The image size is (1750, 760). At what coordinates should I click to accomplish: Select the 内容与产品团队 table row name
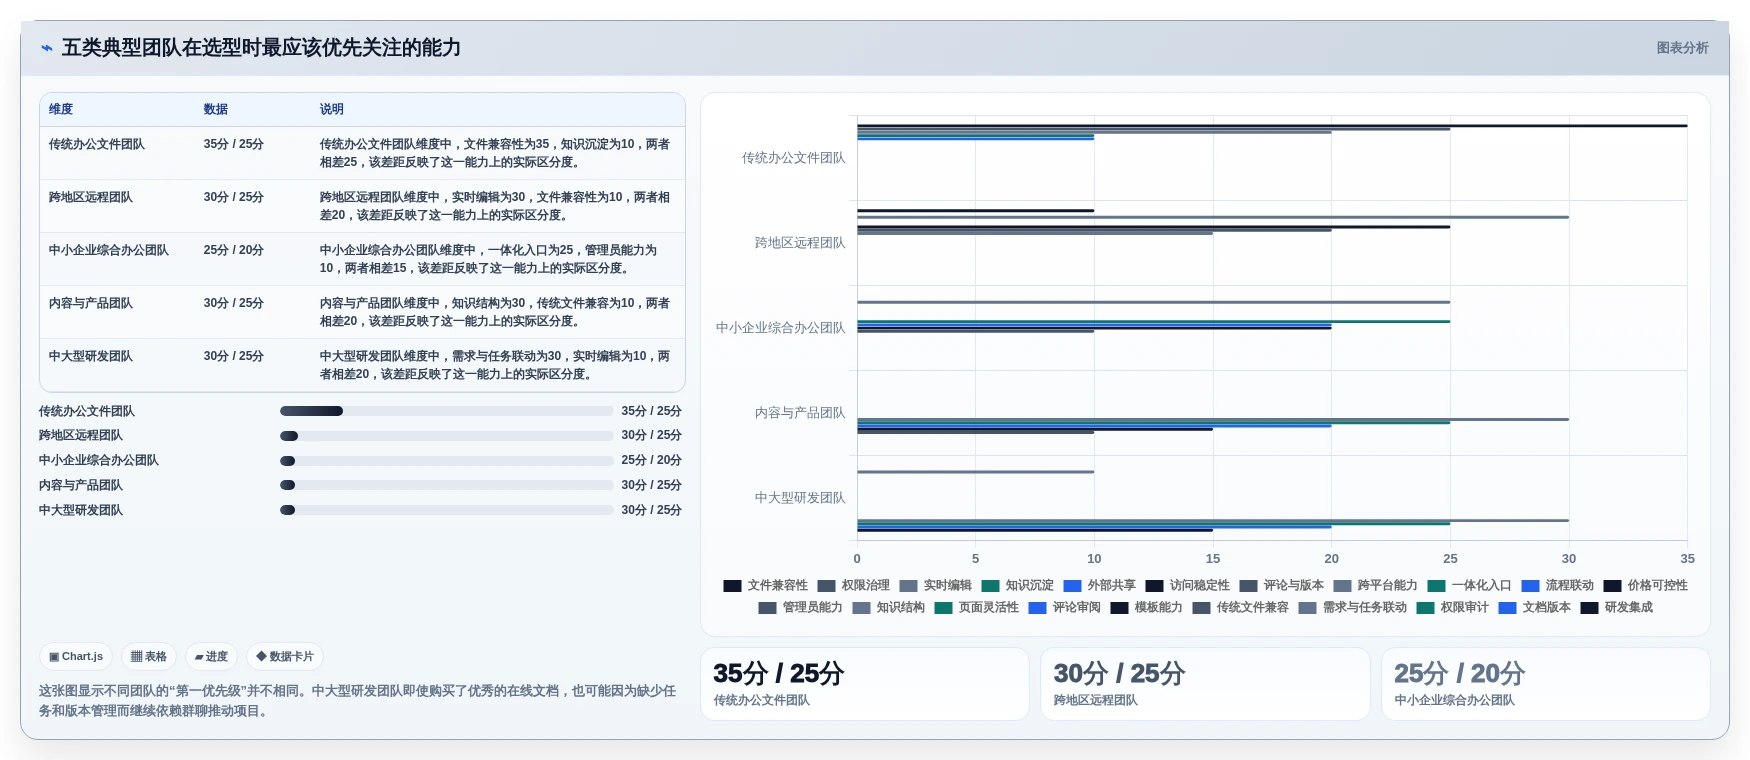91,304
